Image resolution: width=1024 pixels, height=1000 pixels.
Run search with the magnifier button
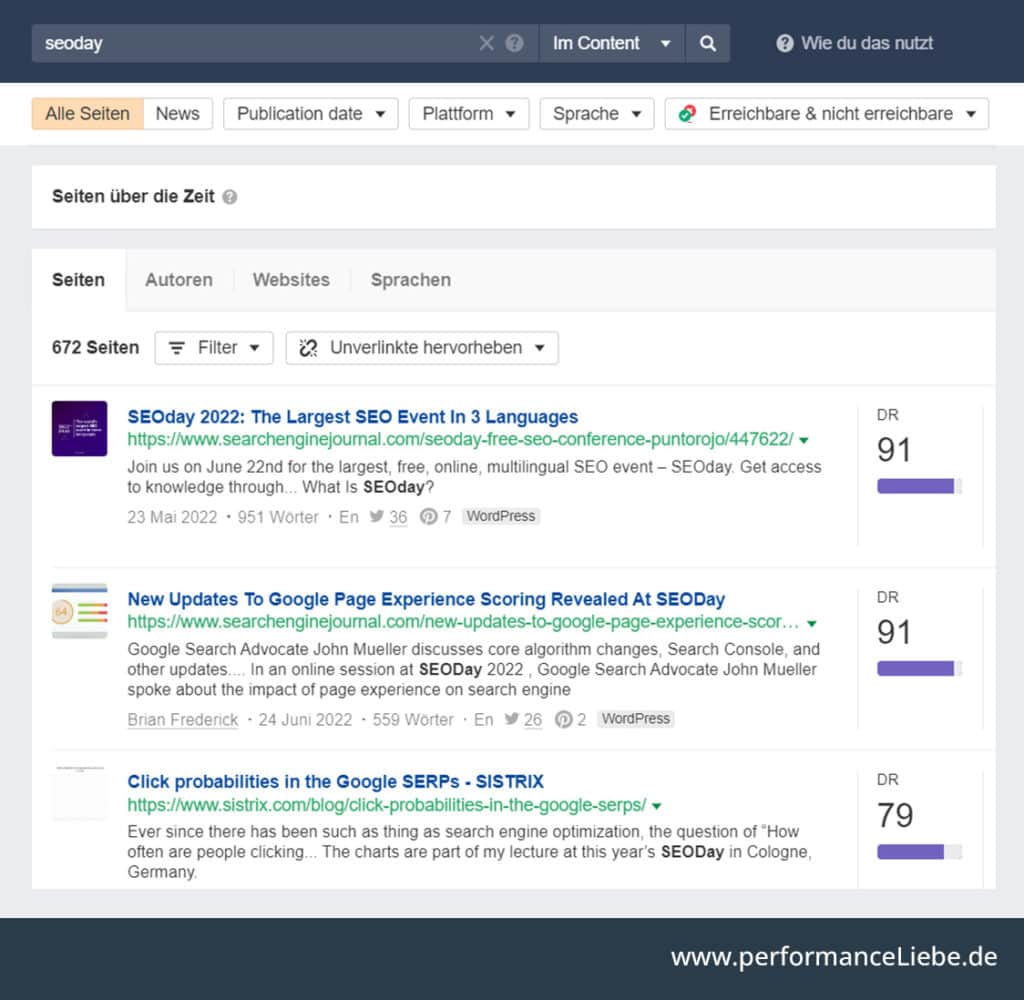(x=707, y=43)
